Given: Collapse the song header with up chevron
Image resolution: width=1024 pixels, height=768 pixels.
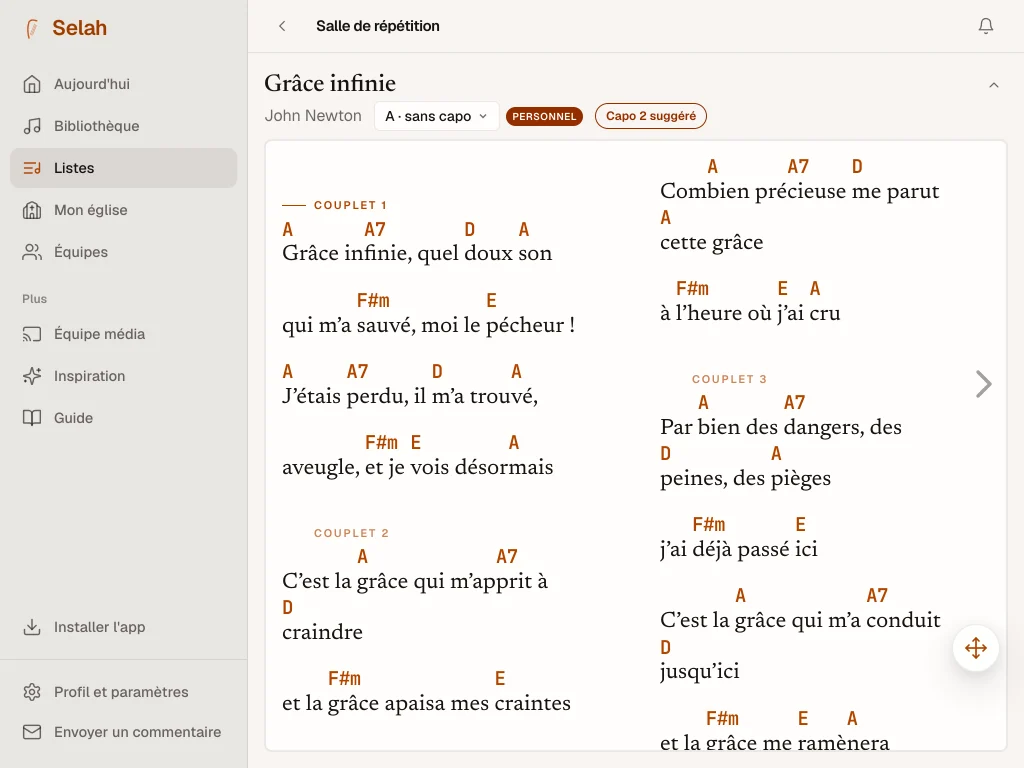Looking at the screenshot, I should pos(993,85).
